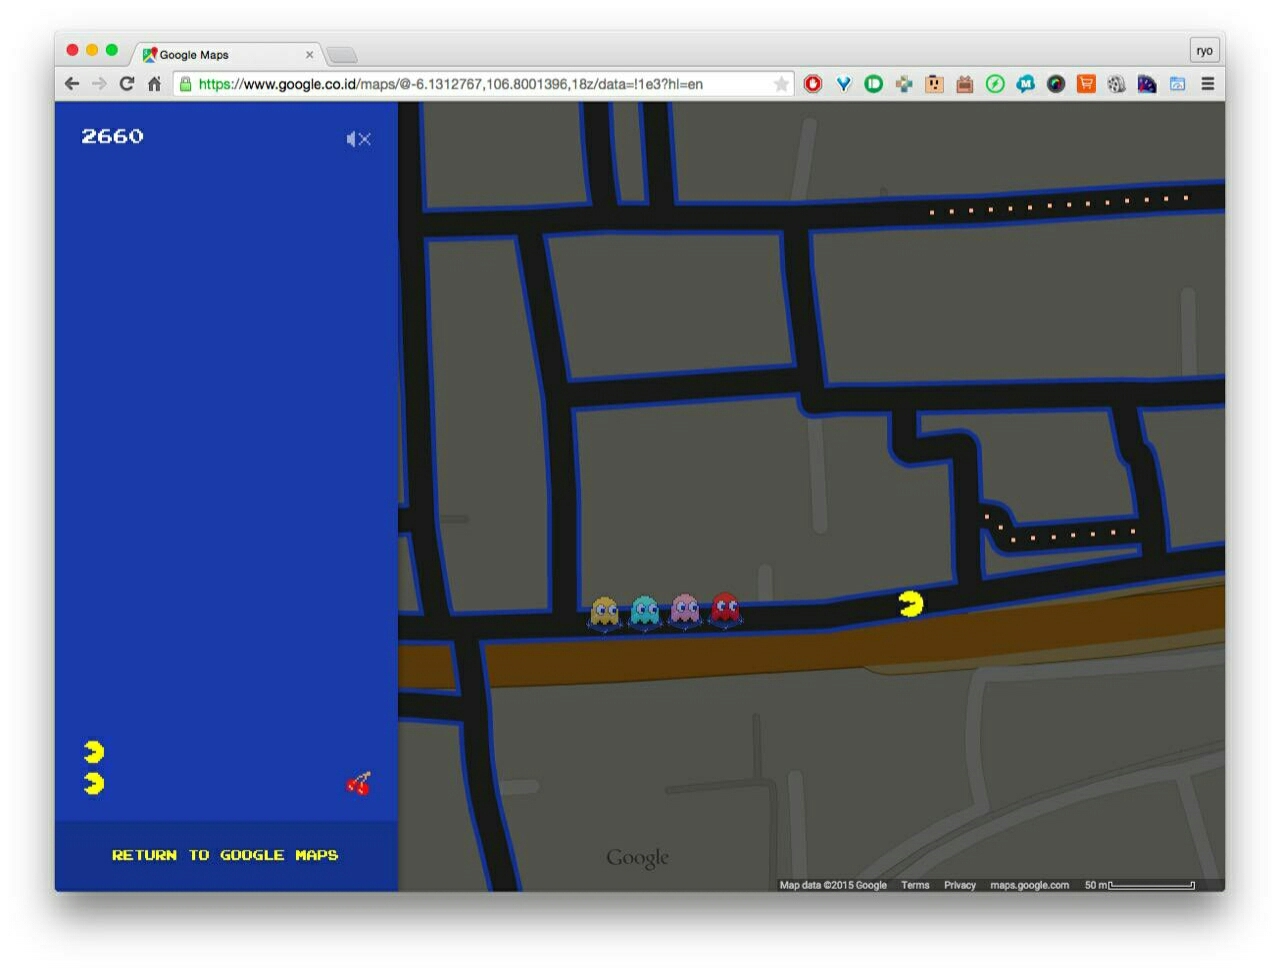Open the red stop-hand ad blocker extension
The width and height of the screenshot is (1280, 969).
(x=813, y=84)
